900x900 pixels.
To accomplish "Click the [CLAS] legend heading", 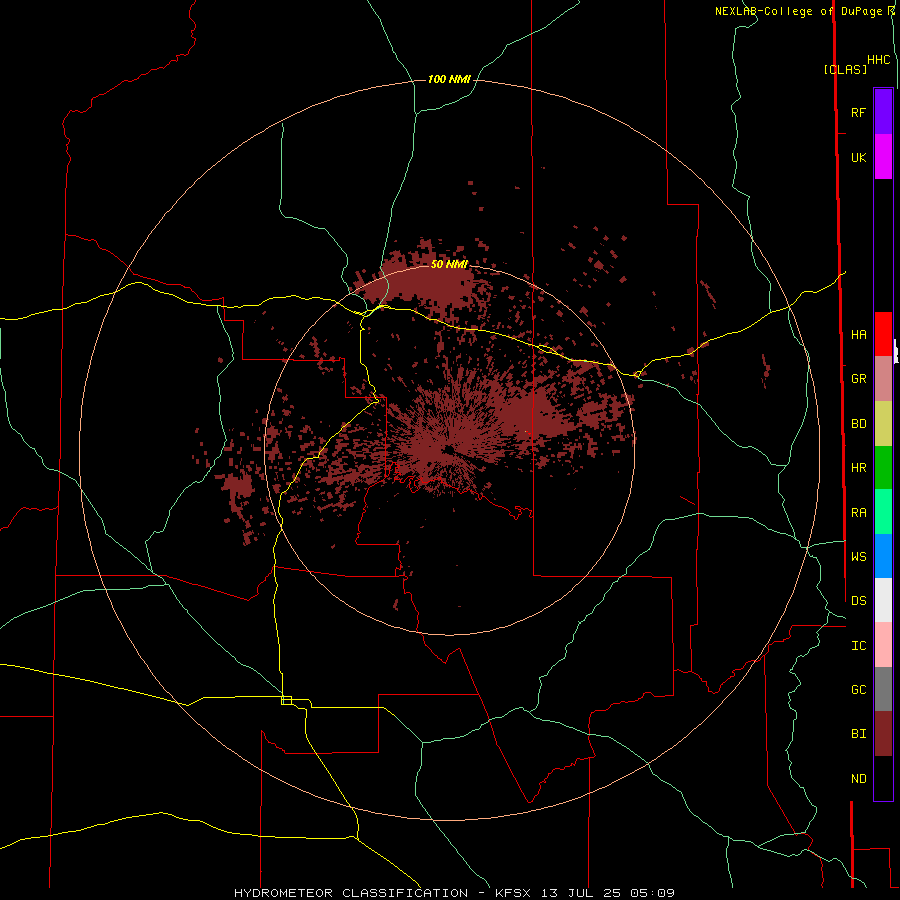I will pos(845,69).
